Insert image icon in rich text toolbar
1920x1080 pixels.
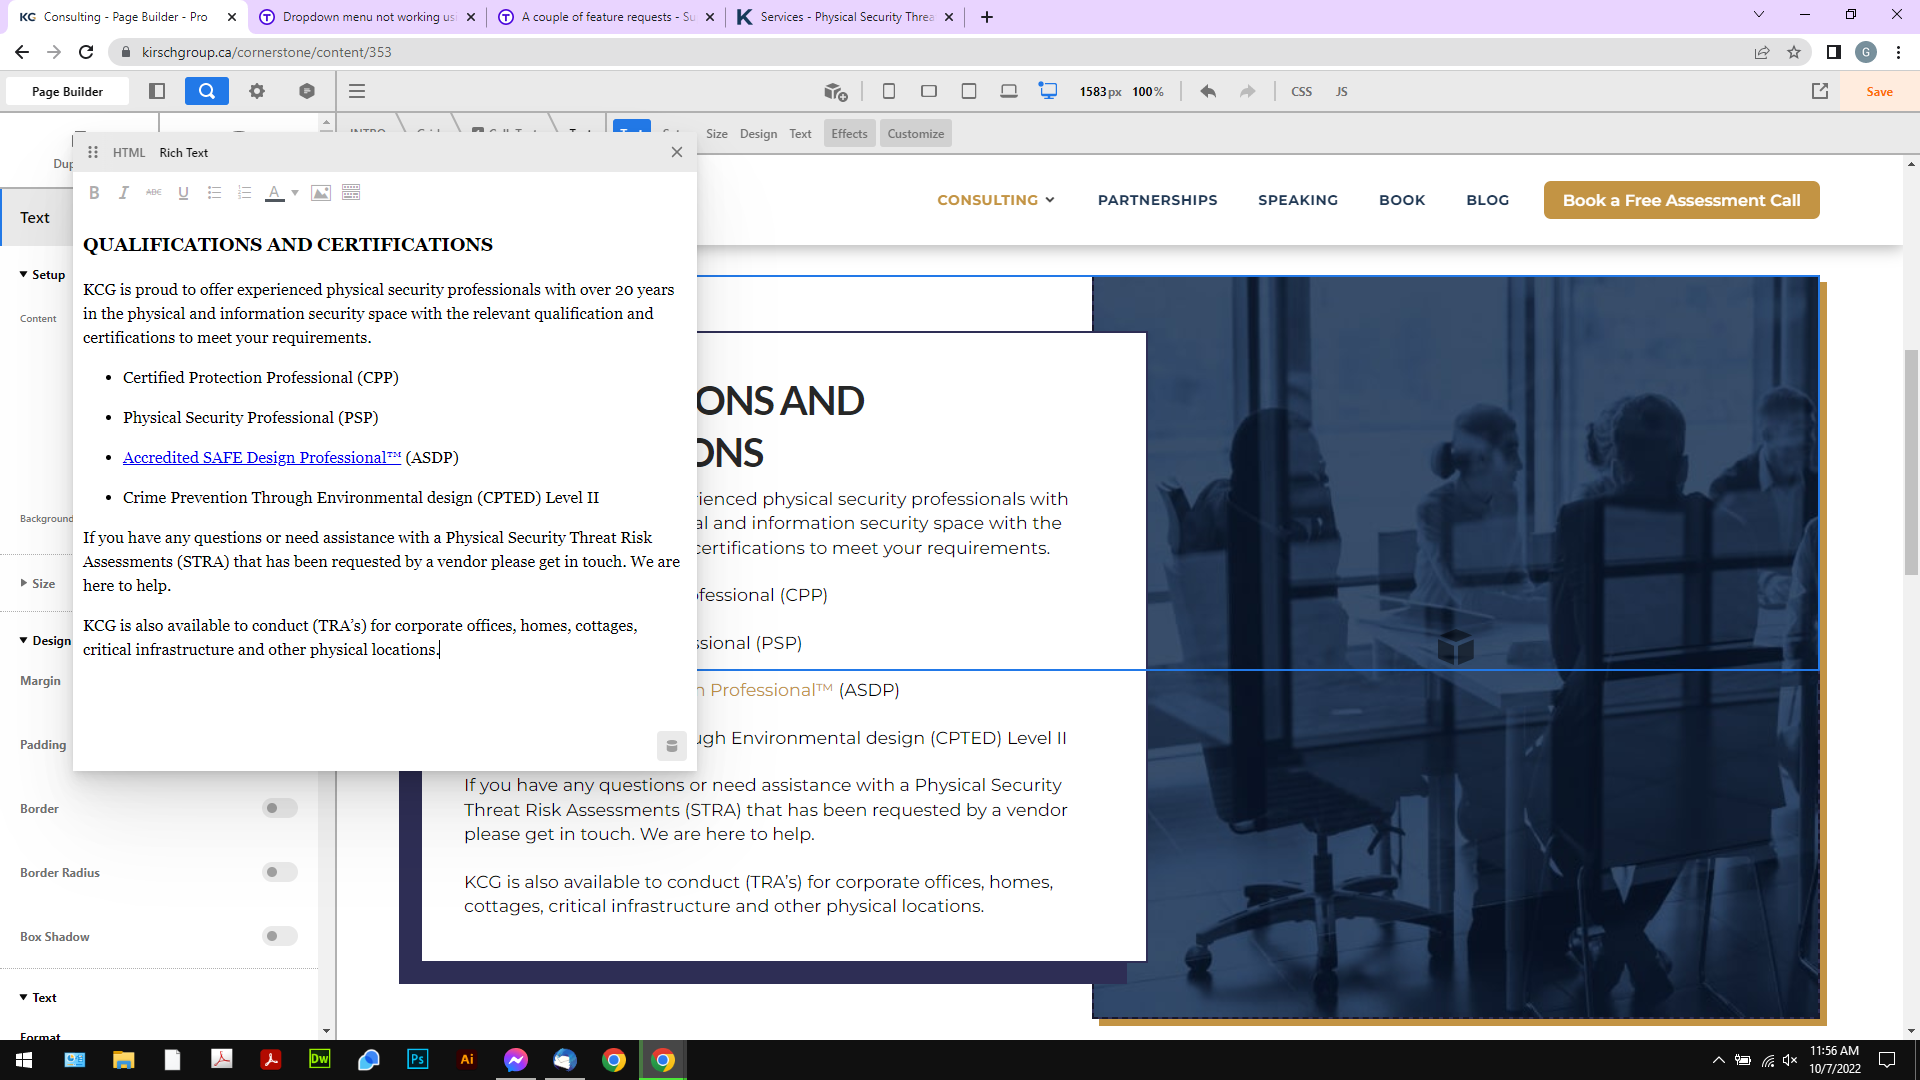pyautogui.click(x=321, y=193)
